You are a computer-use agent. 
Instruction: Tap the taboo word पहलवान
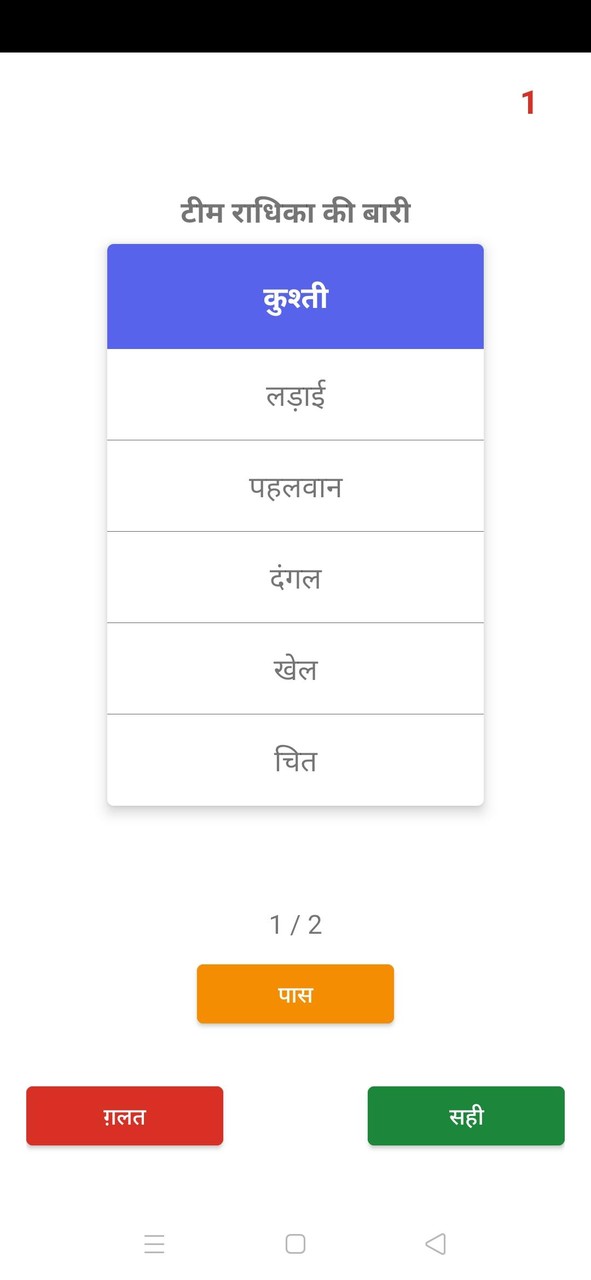click(x=295, y=486)
